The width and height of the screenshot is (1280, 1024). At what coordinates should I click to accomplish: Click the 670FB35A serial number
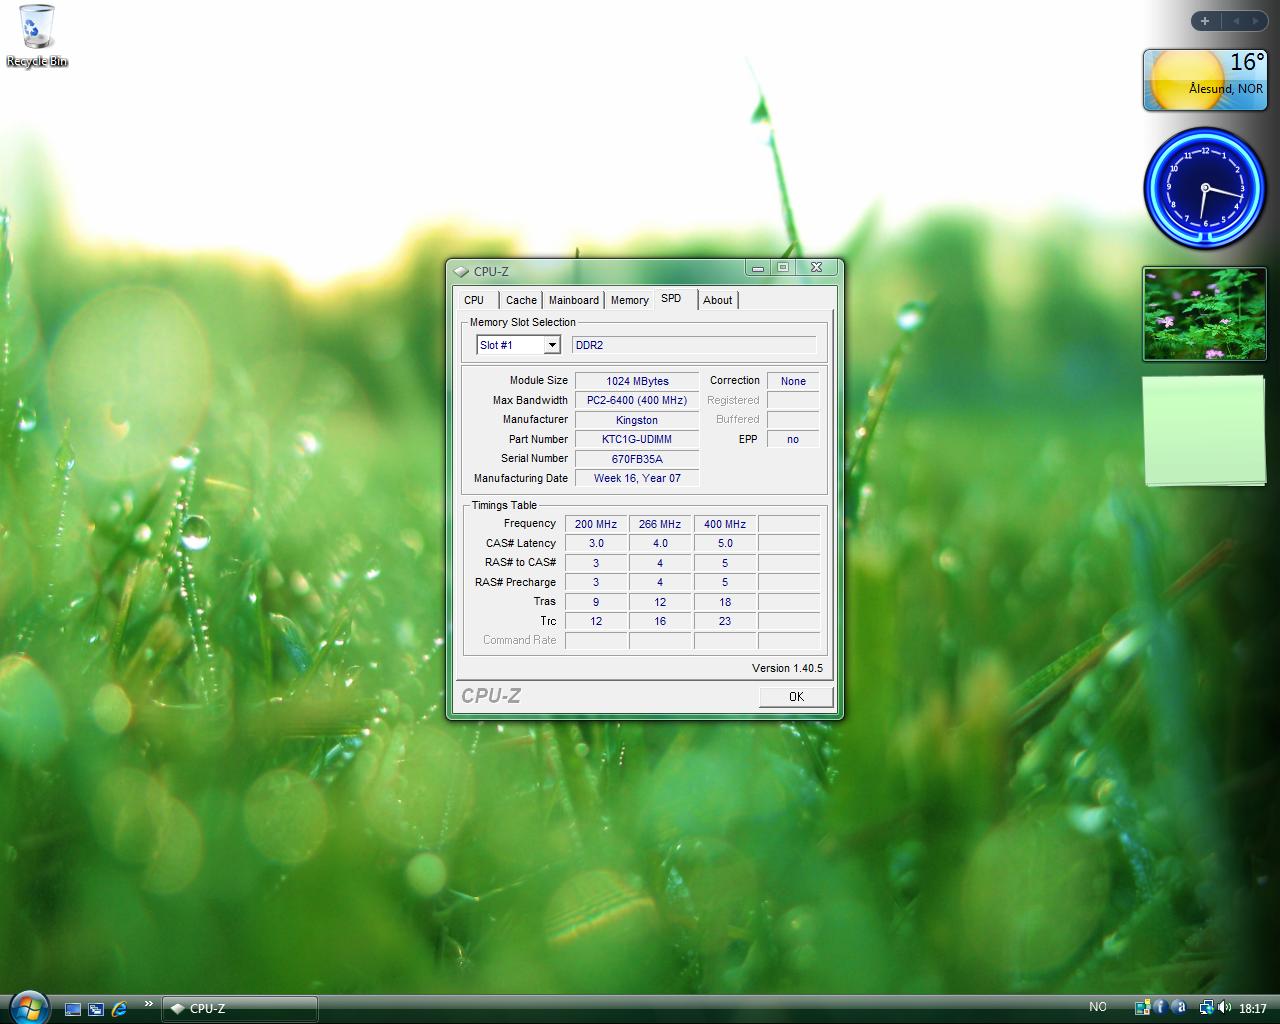(637, 459)
